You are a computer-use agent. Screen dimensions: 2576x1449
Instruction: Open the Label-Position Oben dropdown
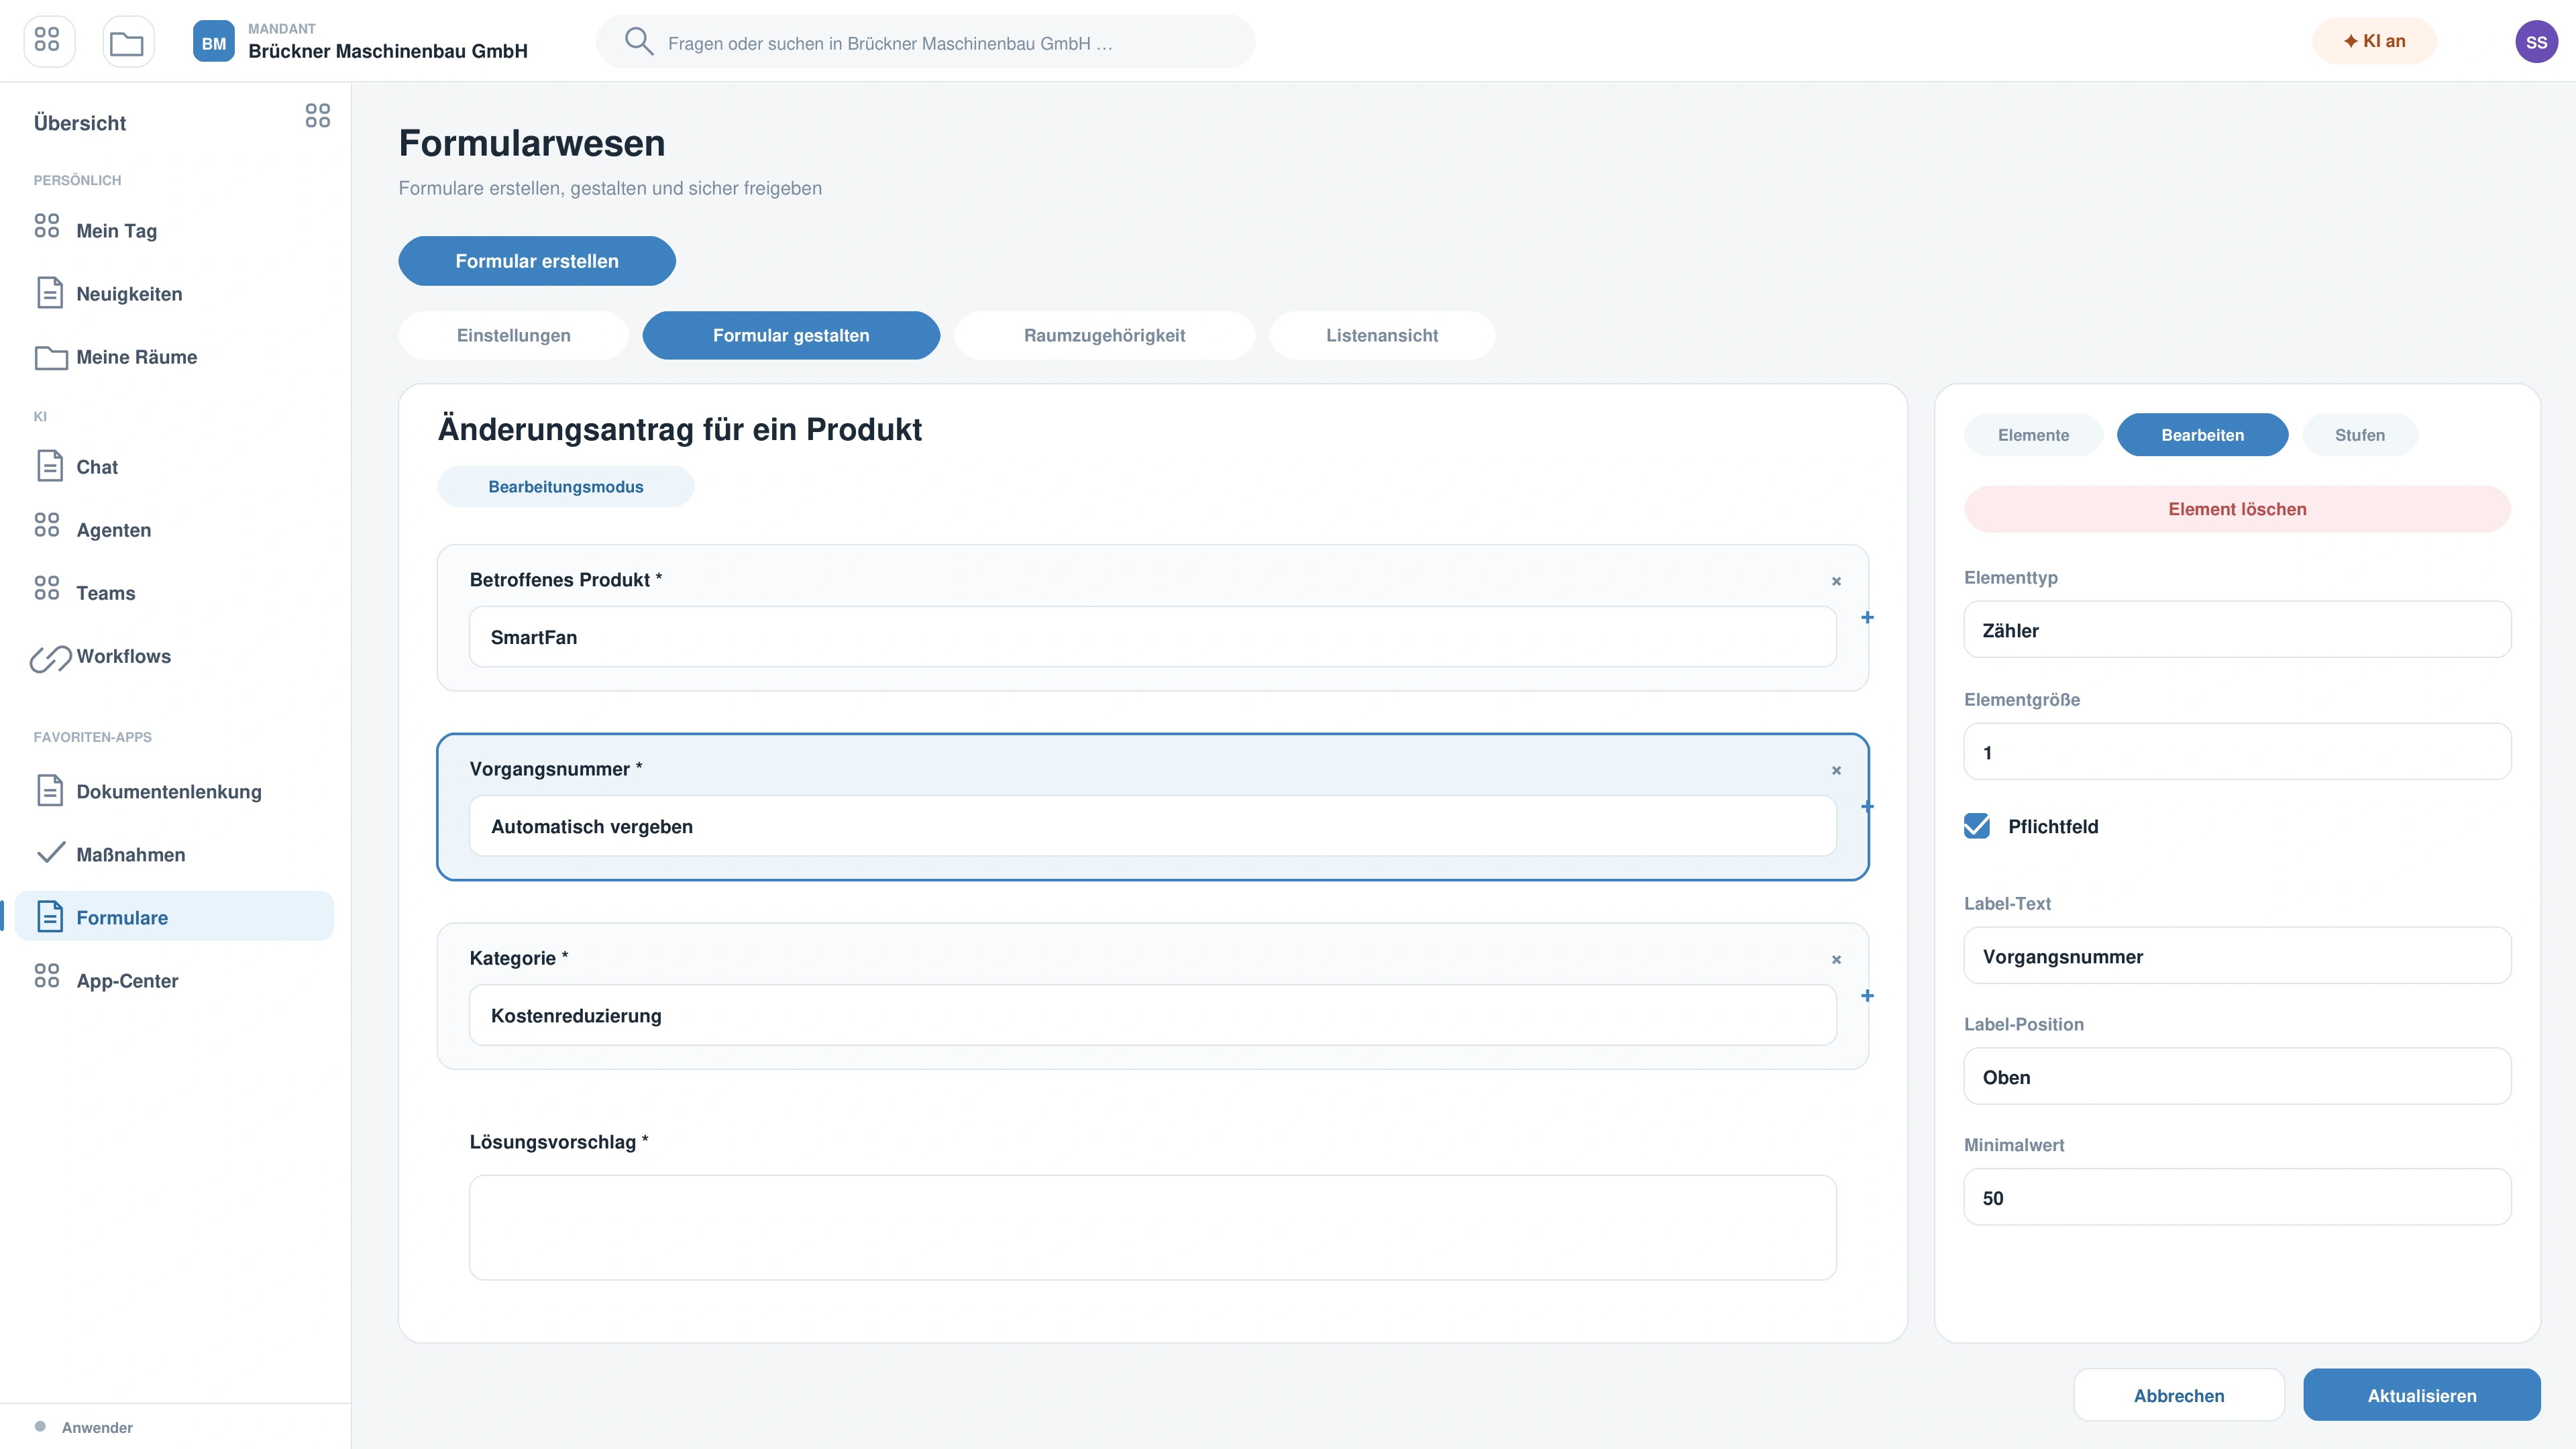tap(2237, 1077)
